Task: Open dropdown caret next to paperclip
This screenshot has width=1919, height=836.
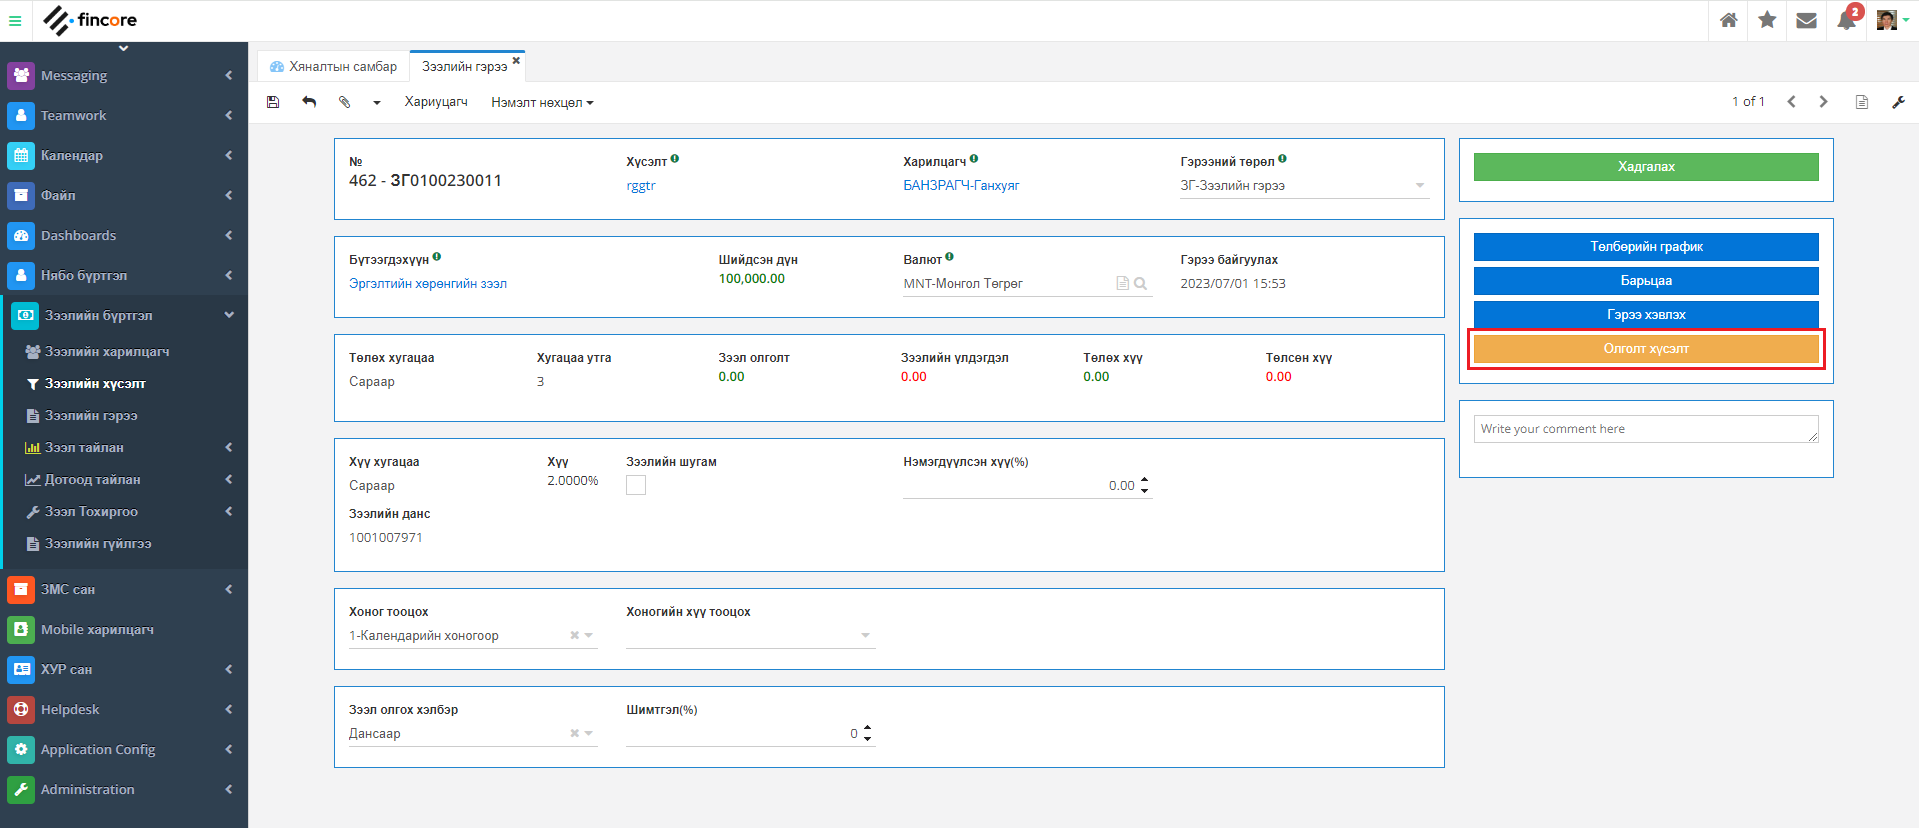Action: coord(377,103)
